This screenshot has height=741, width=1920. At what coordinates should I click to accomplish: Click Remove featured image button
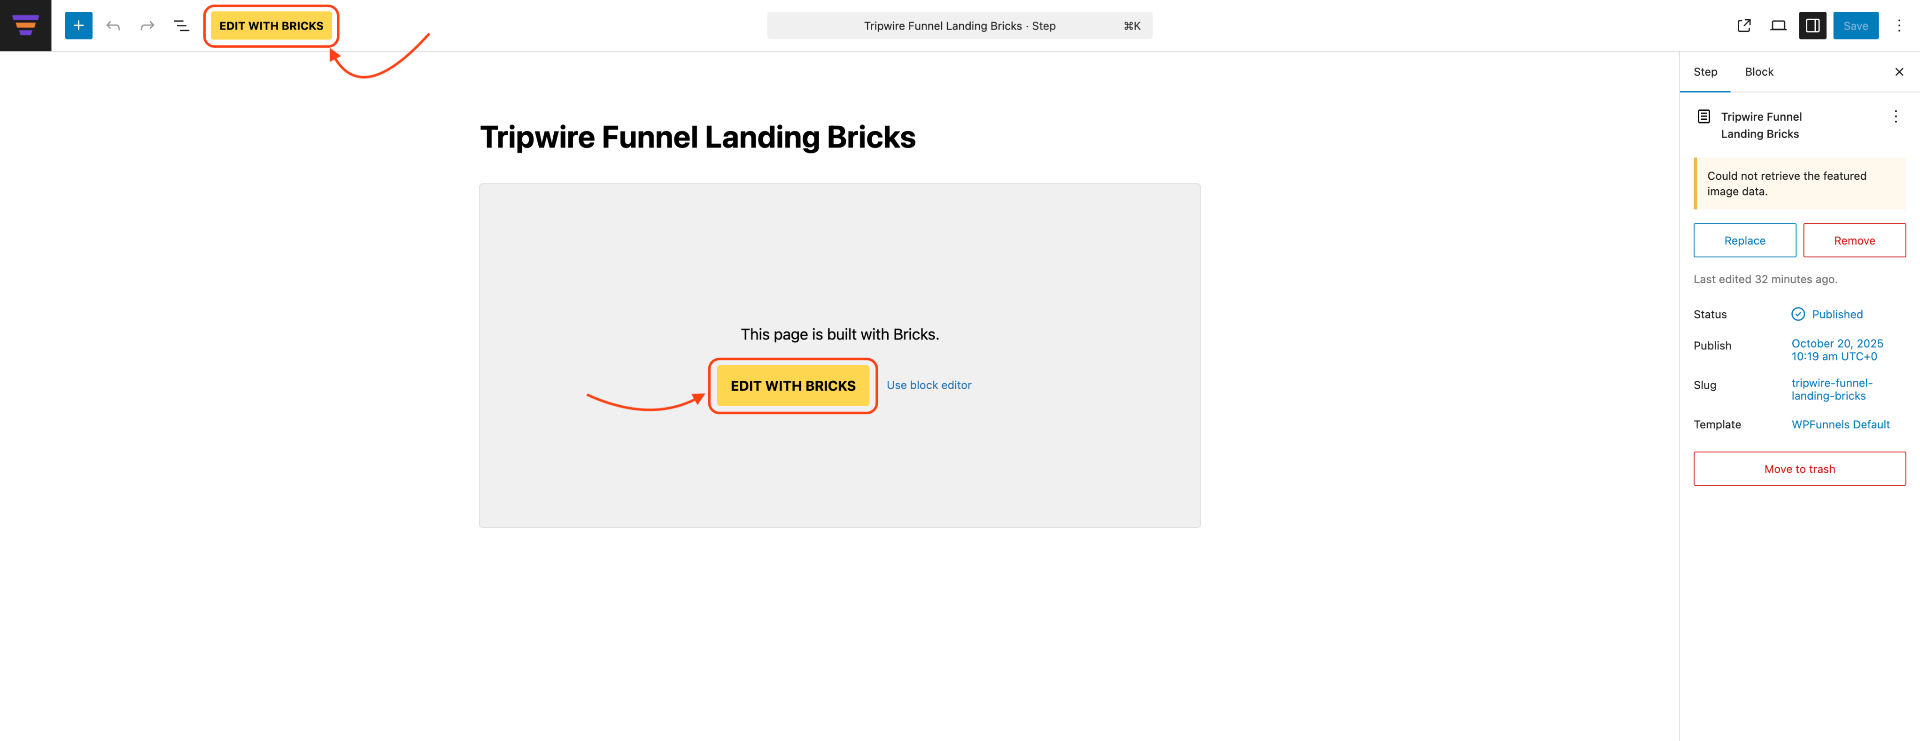pos(1854,241)
